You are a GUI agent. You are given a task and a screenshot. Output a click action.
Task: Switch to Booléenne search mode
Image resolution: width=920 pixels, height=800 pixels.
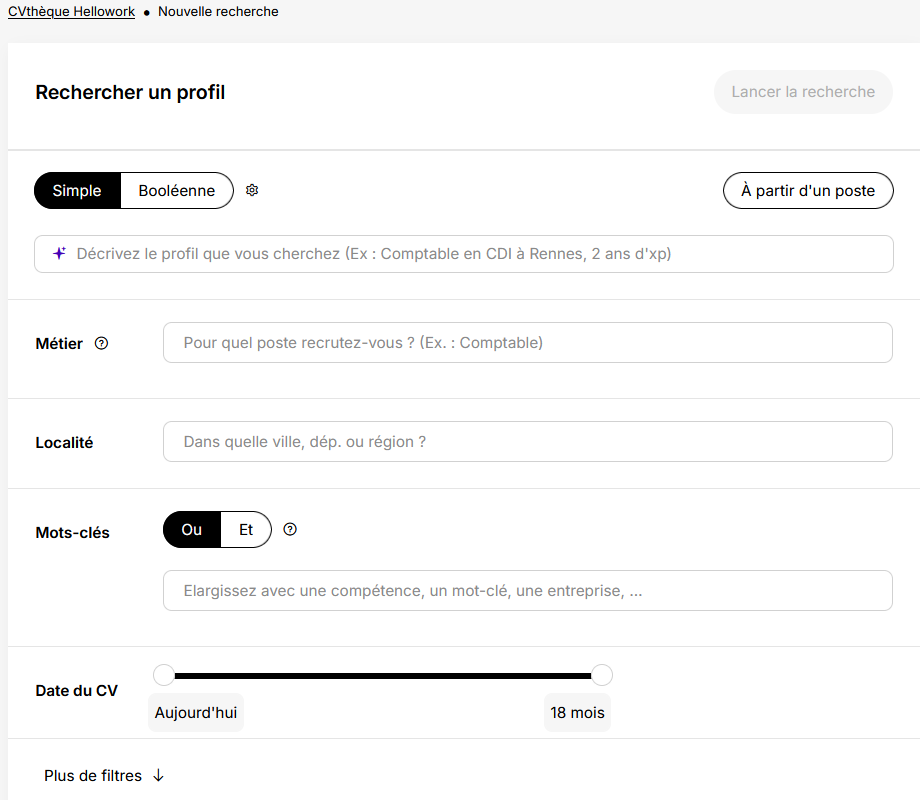tap(177, 191)
